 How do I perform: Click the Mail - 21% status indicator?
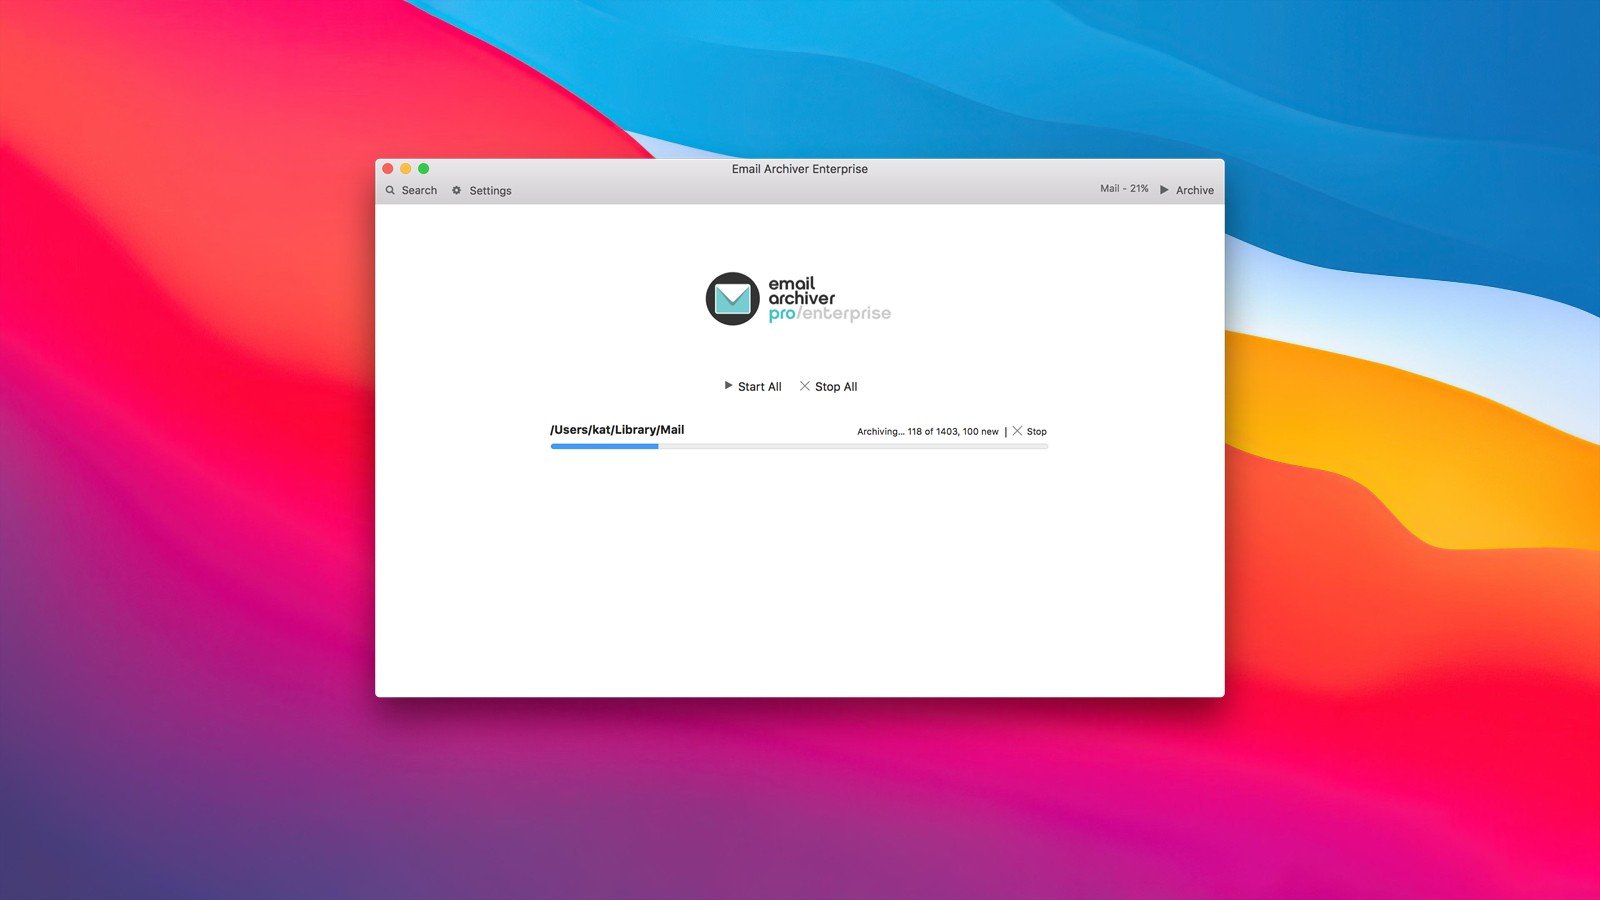pos(1124,189)
